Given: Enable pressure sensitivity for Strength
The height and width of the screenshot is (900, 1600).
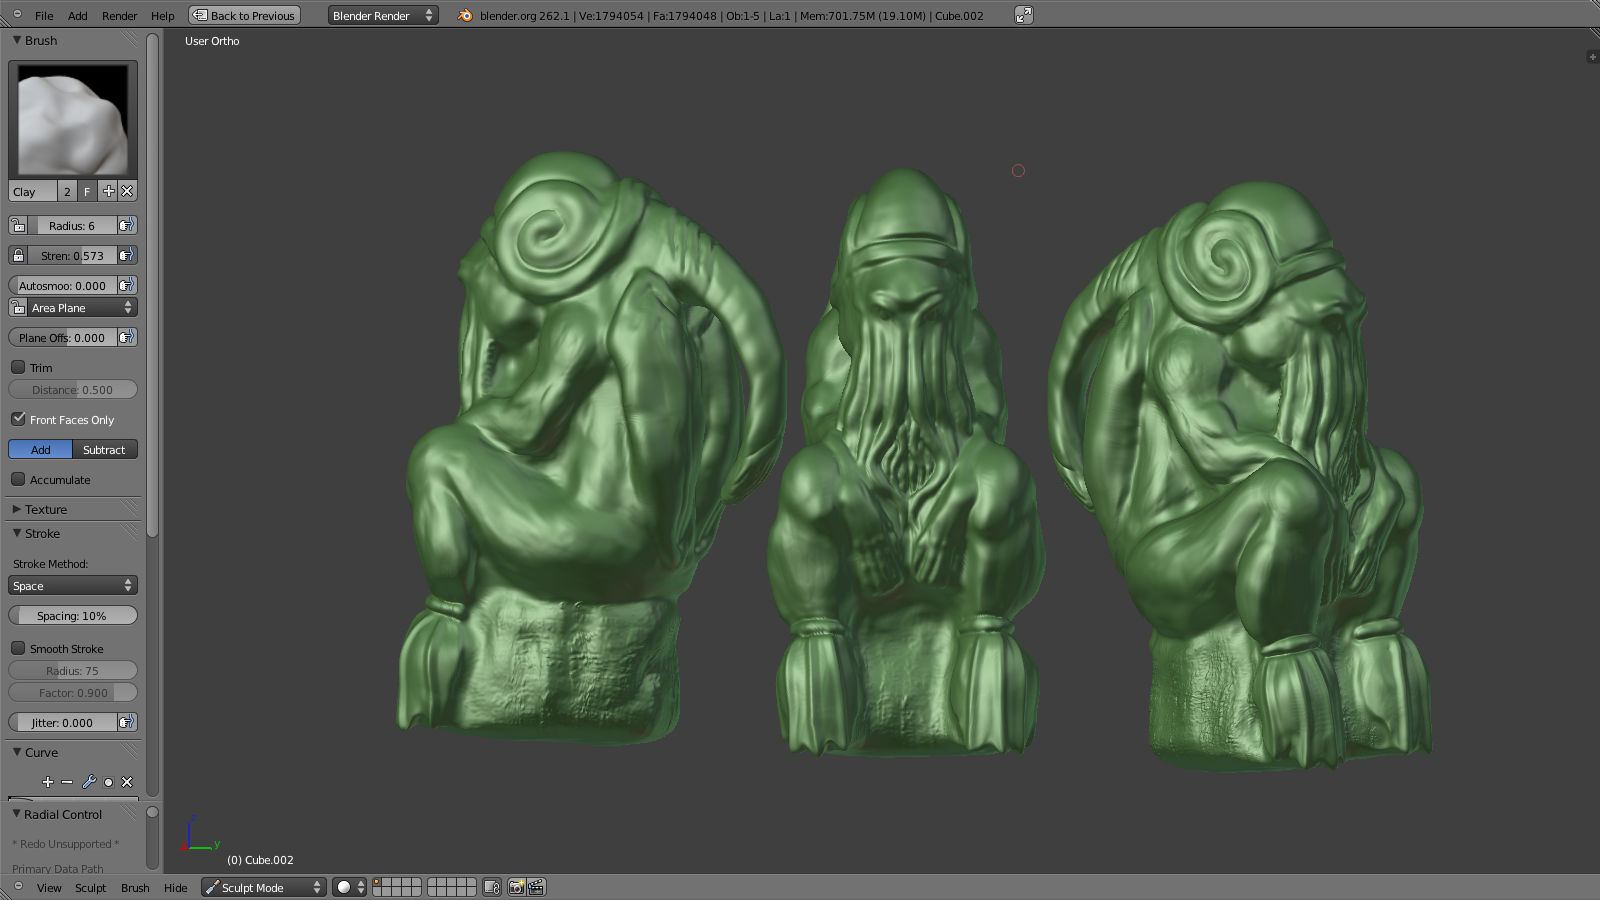Looking at the screenshot, I should [126, 256].
